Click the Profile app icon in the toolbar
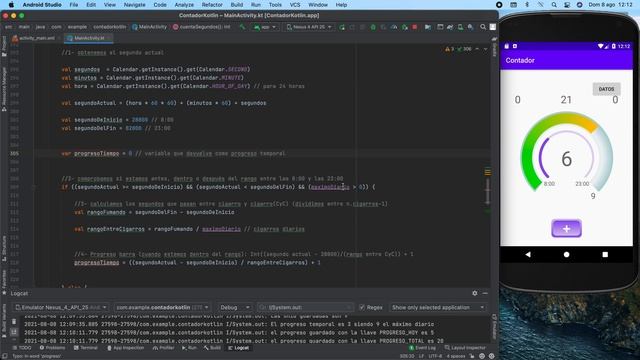The width and height of the screenshot is (640, 360). point(394,27)
